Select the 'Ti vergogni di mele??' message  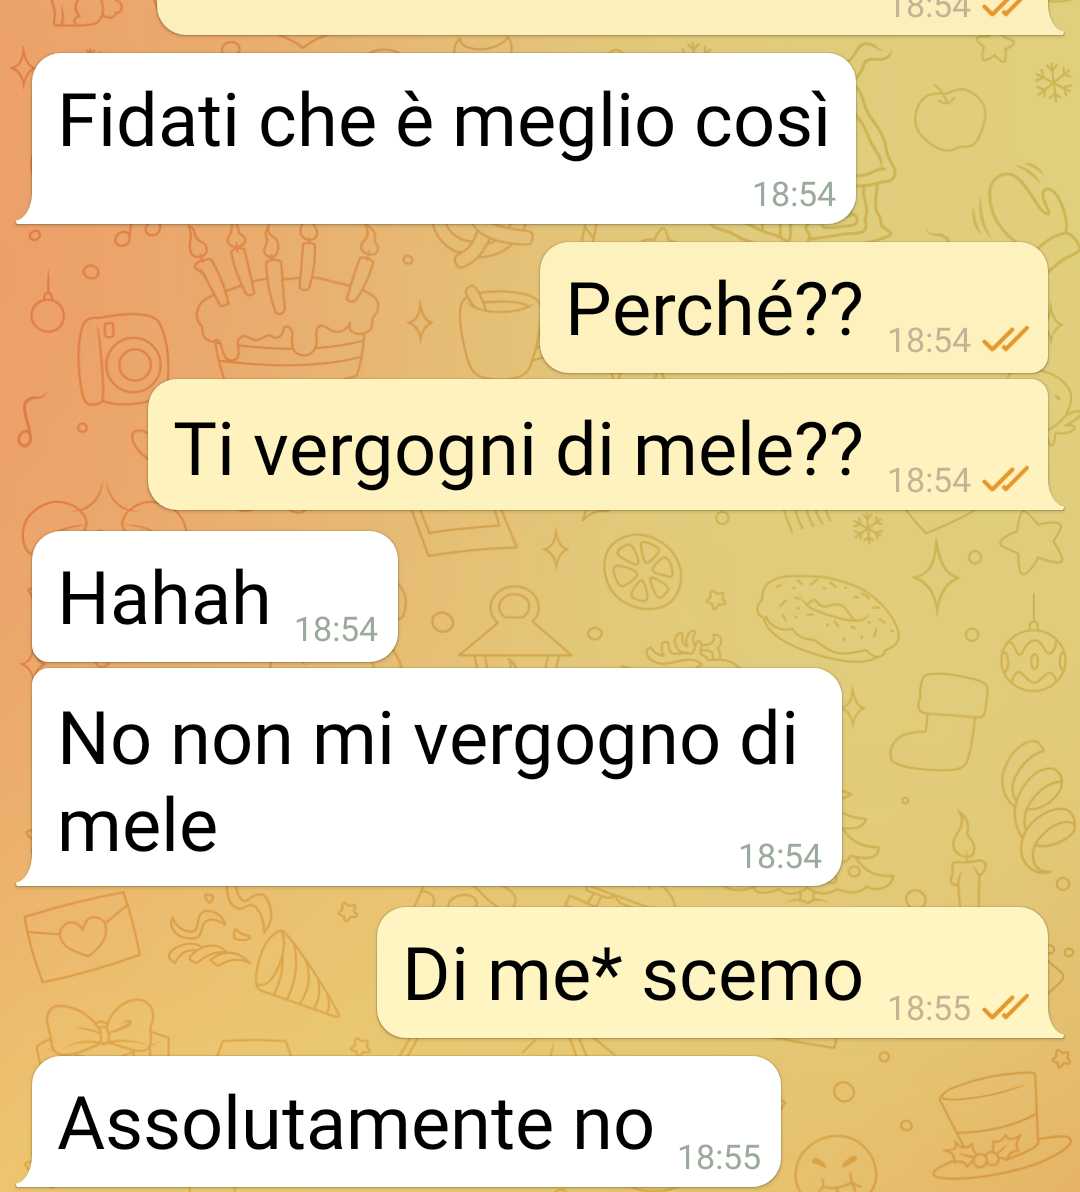(x=604, y=445)
